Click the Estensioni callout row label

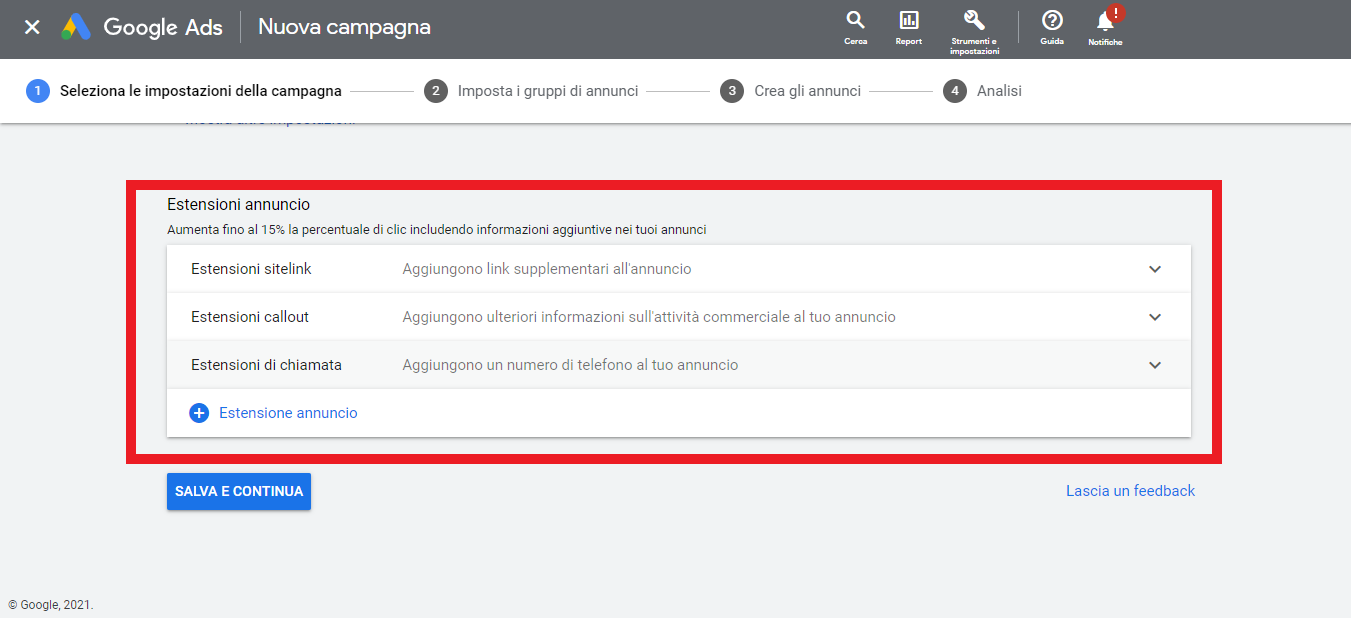click(x=250, y=317)
